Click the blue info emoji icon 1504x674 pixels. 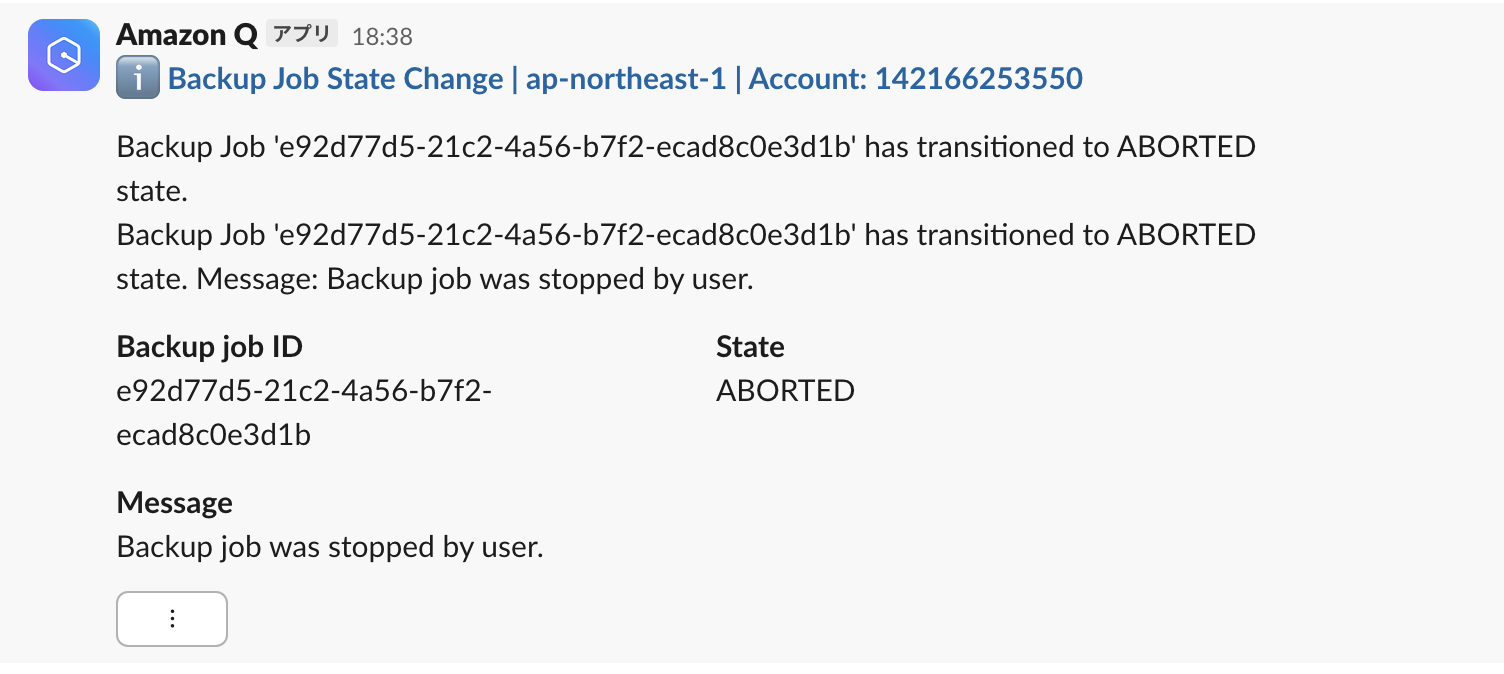click(x=138, y=79)
